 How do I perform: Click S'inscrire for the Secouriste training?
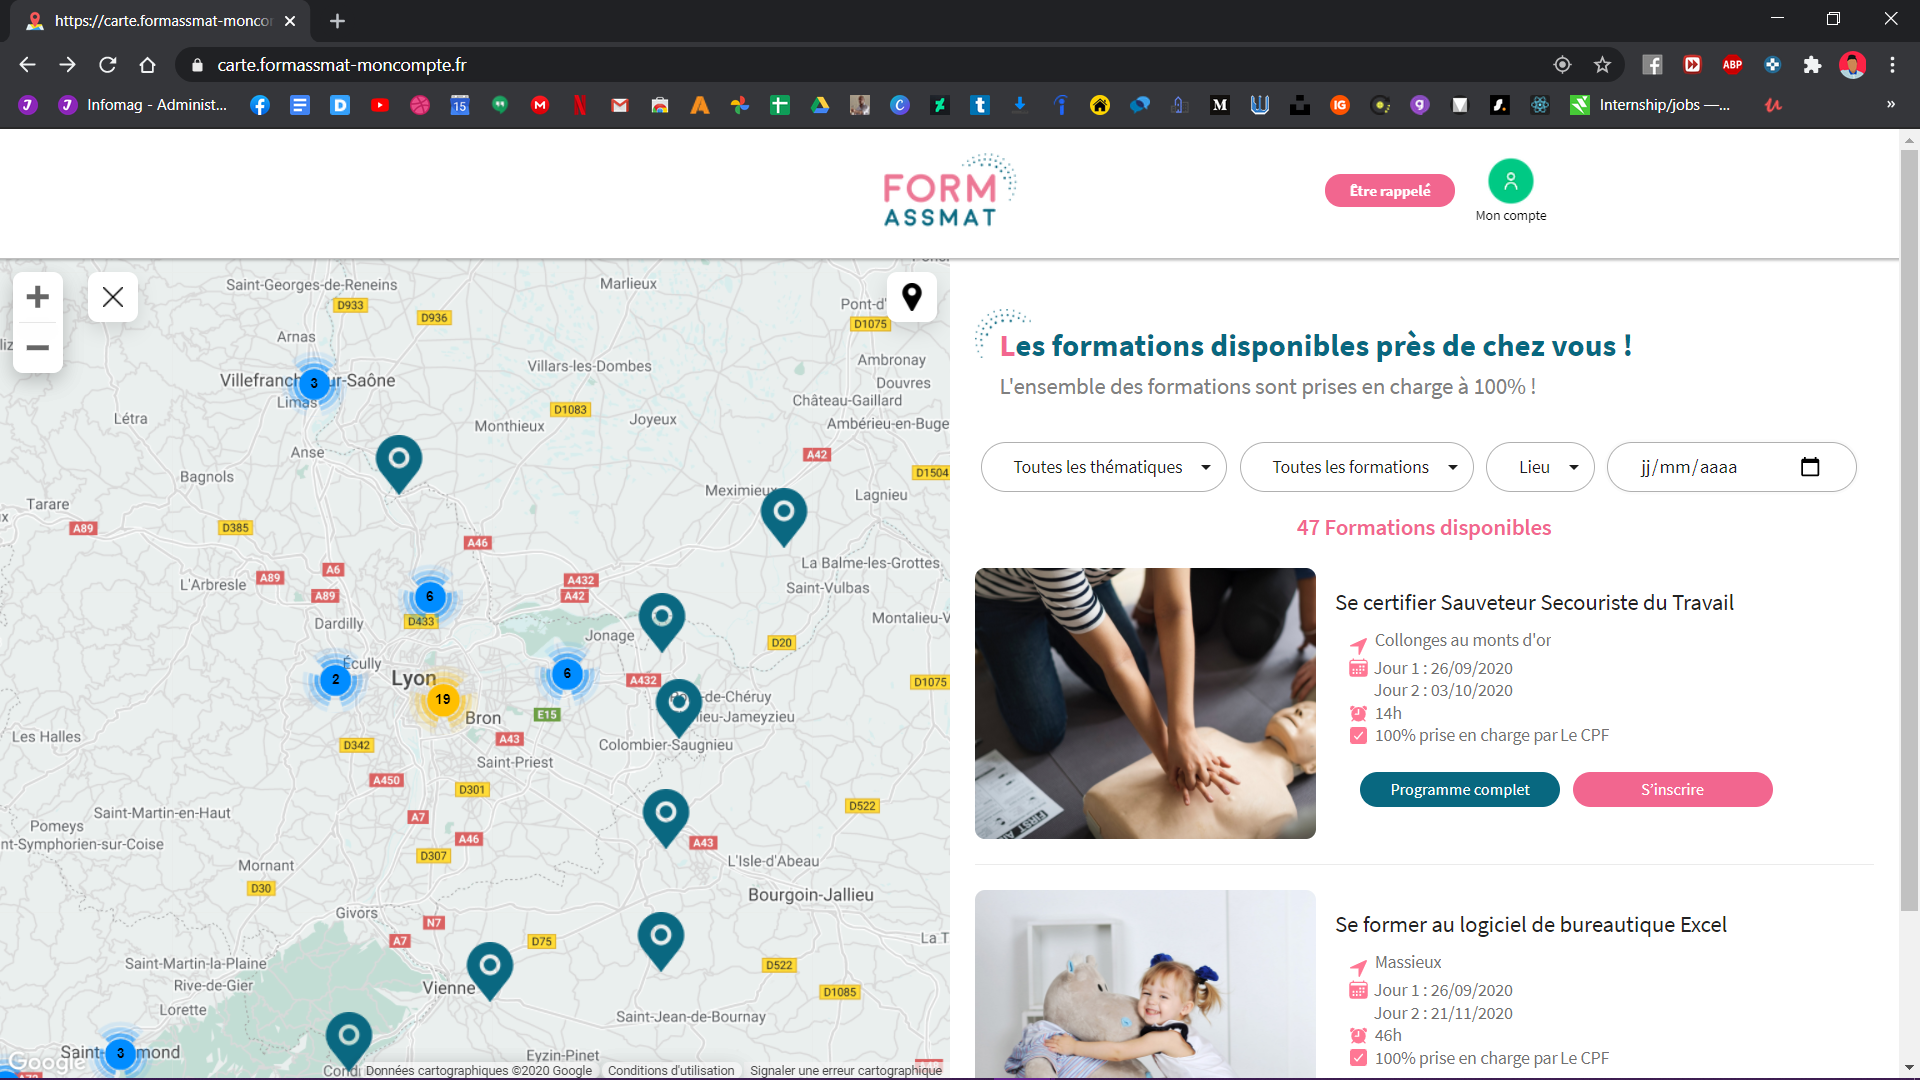1673,790
